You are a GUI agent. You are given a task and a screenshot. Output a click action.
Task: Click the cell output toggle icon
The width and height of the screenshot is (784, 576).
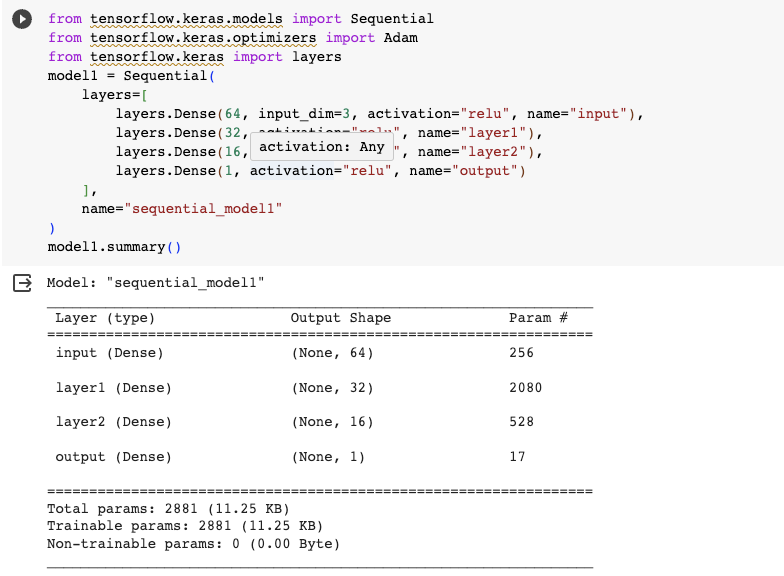[22, 283]
